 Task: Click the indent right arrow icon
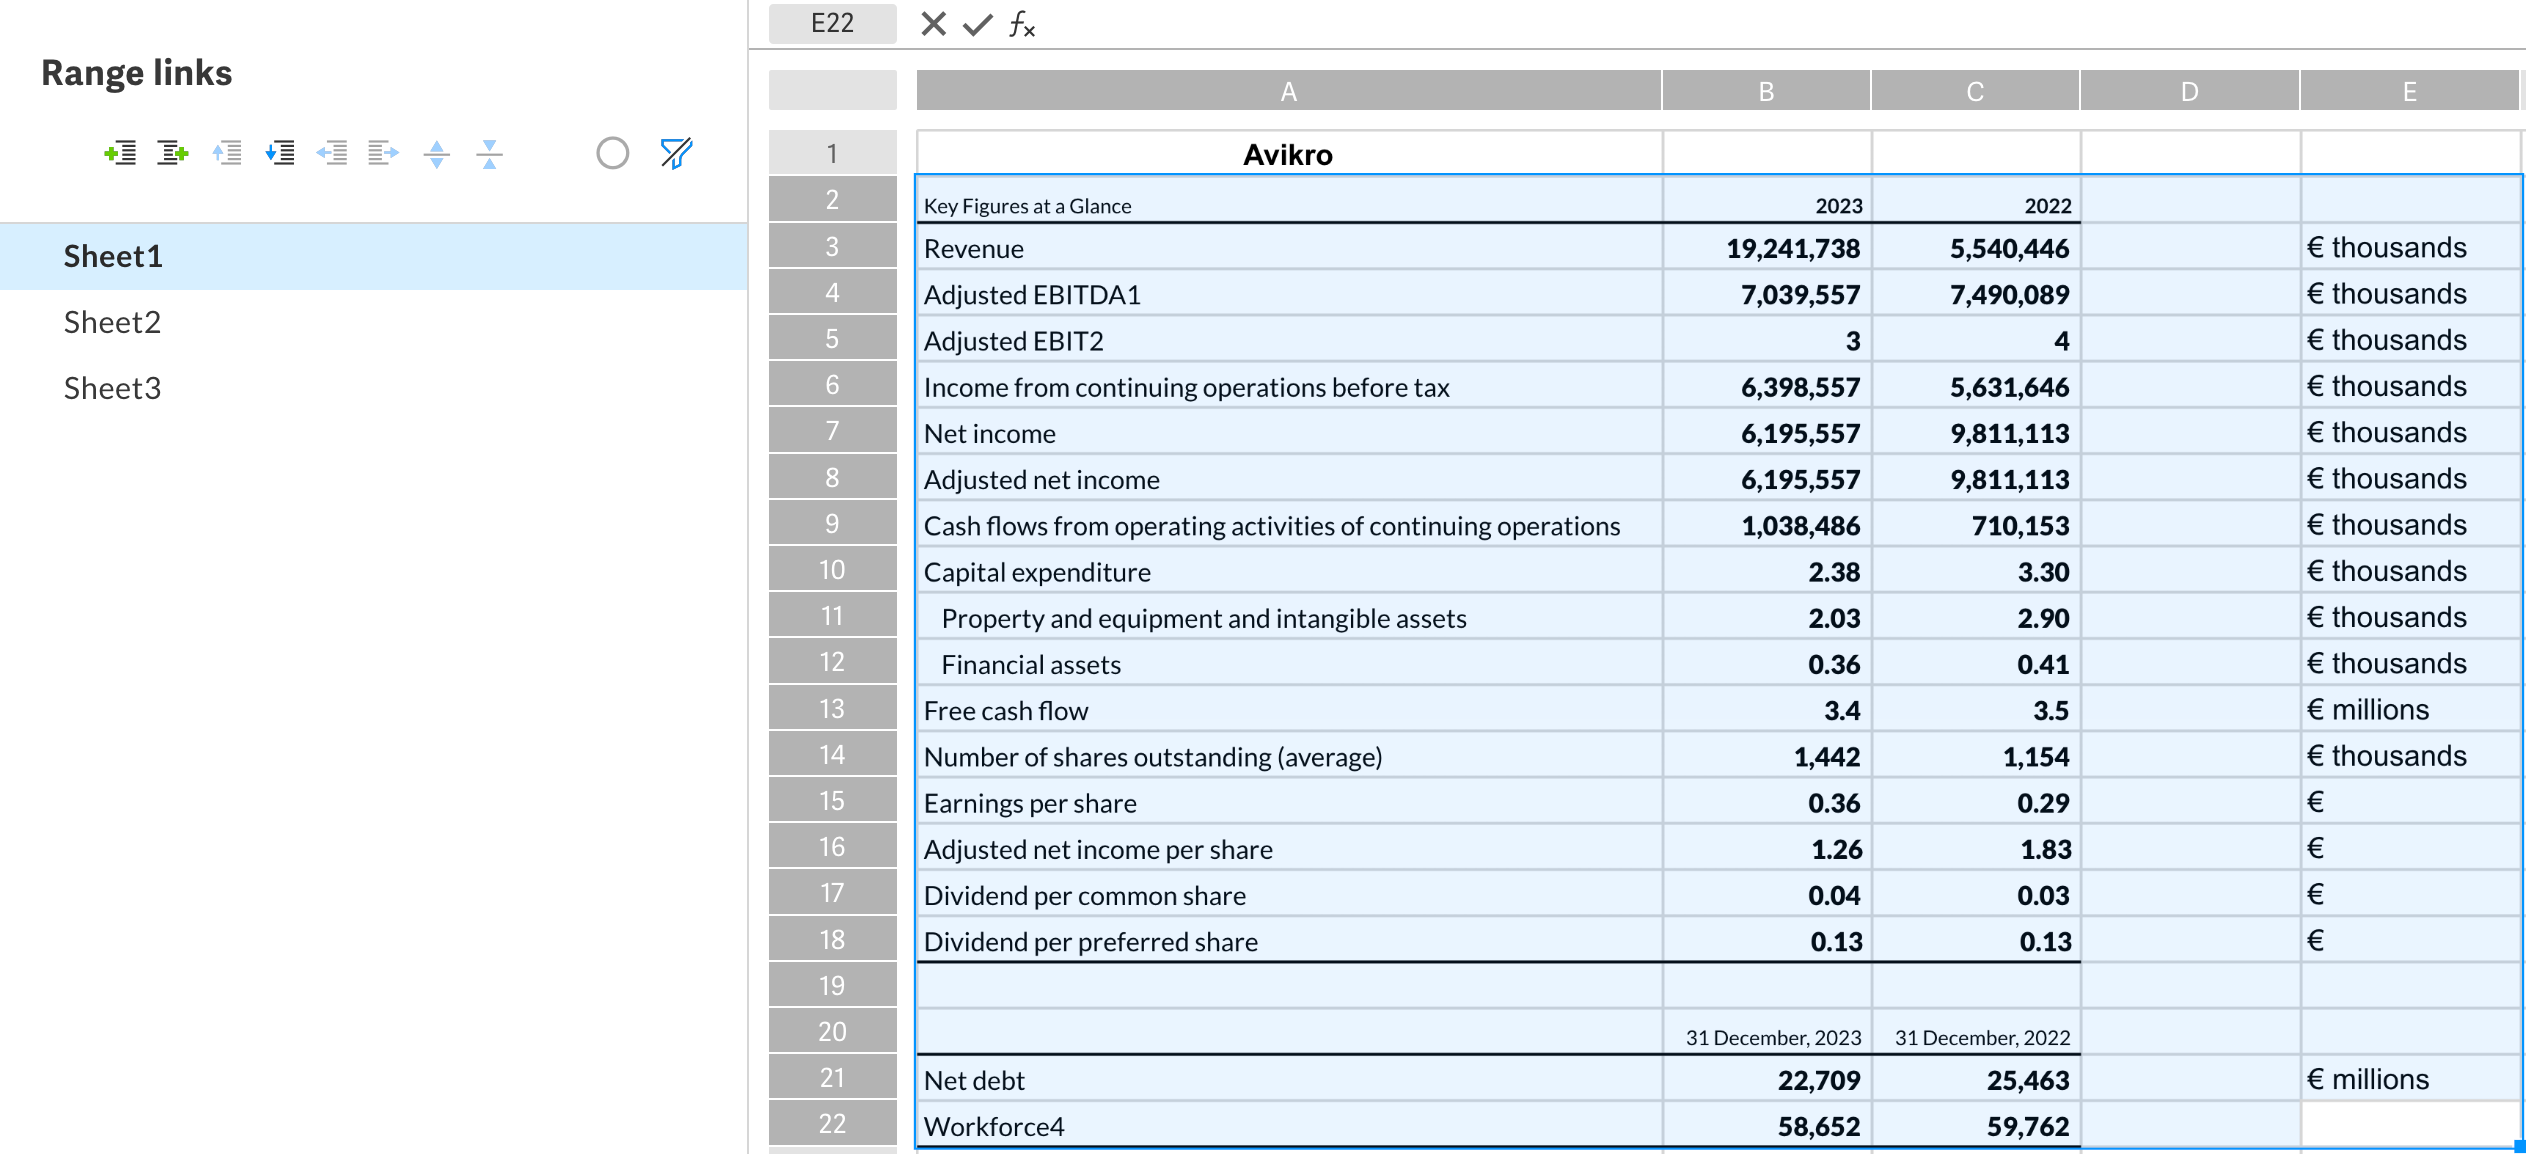point(383,153)
